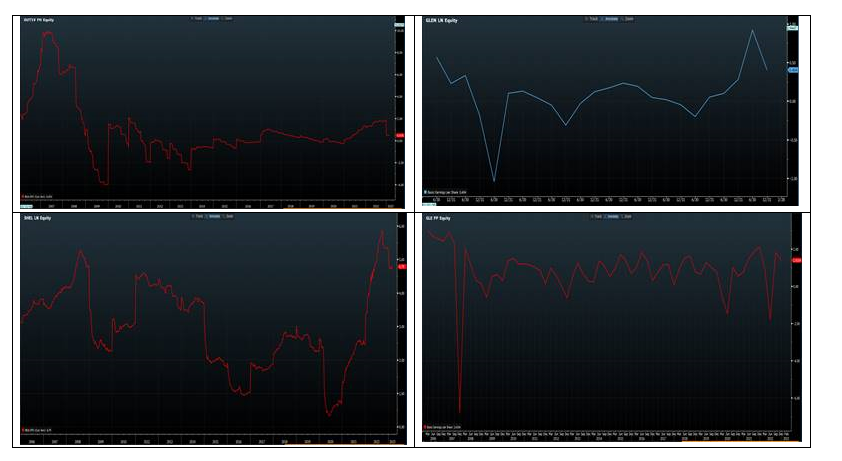
Task: Enable Zoom option in SHEL LN chart
Action: (x=229, y=217)
